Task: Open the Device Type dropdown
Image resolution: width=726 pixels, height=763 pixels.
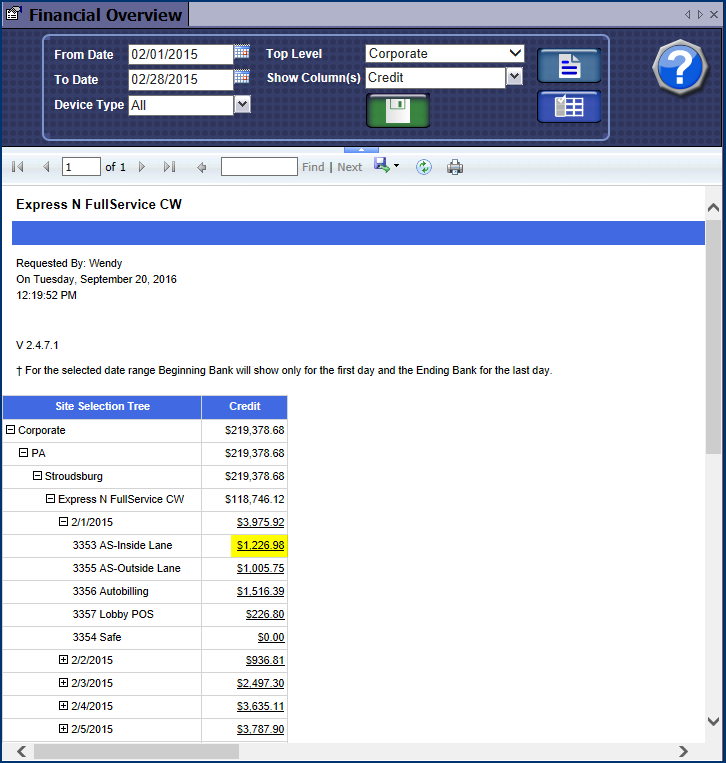Action: point(241,104)
